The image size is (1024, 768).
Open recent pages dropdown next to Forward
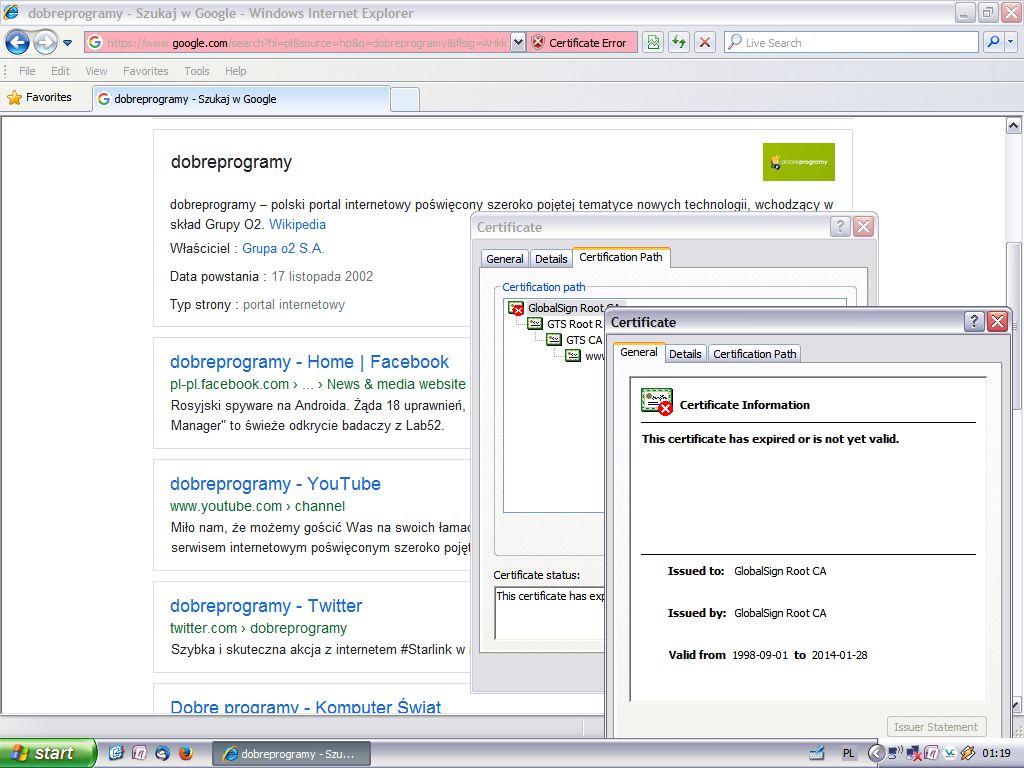coord(67,43)
